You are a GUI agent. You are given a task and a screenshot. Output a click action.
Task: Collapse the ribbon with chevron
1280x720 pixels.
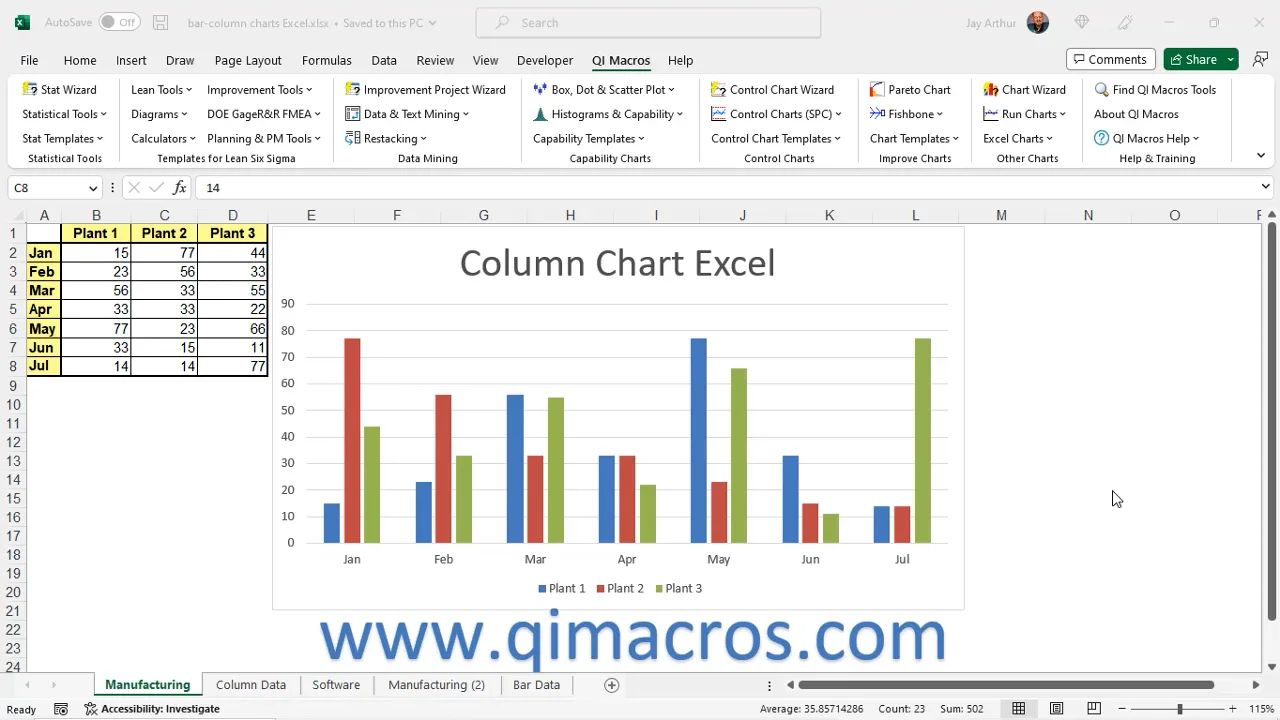coord(1260,155)
